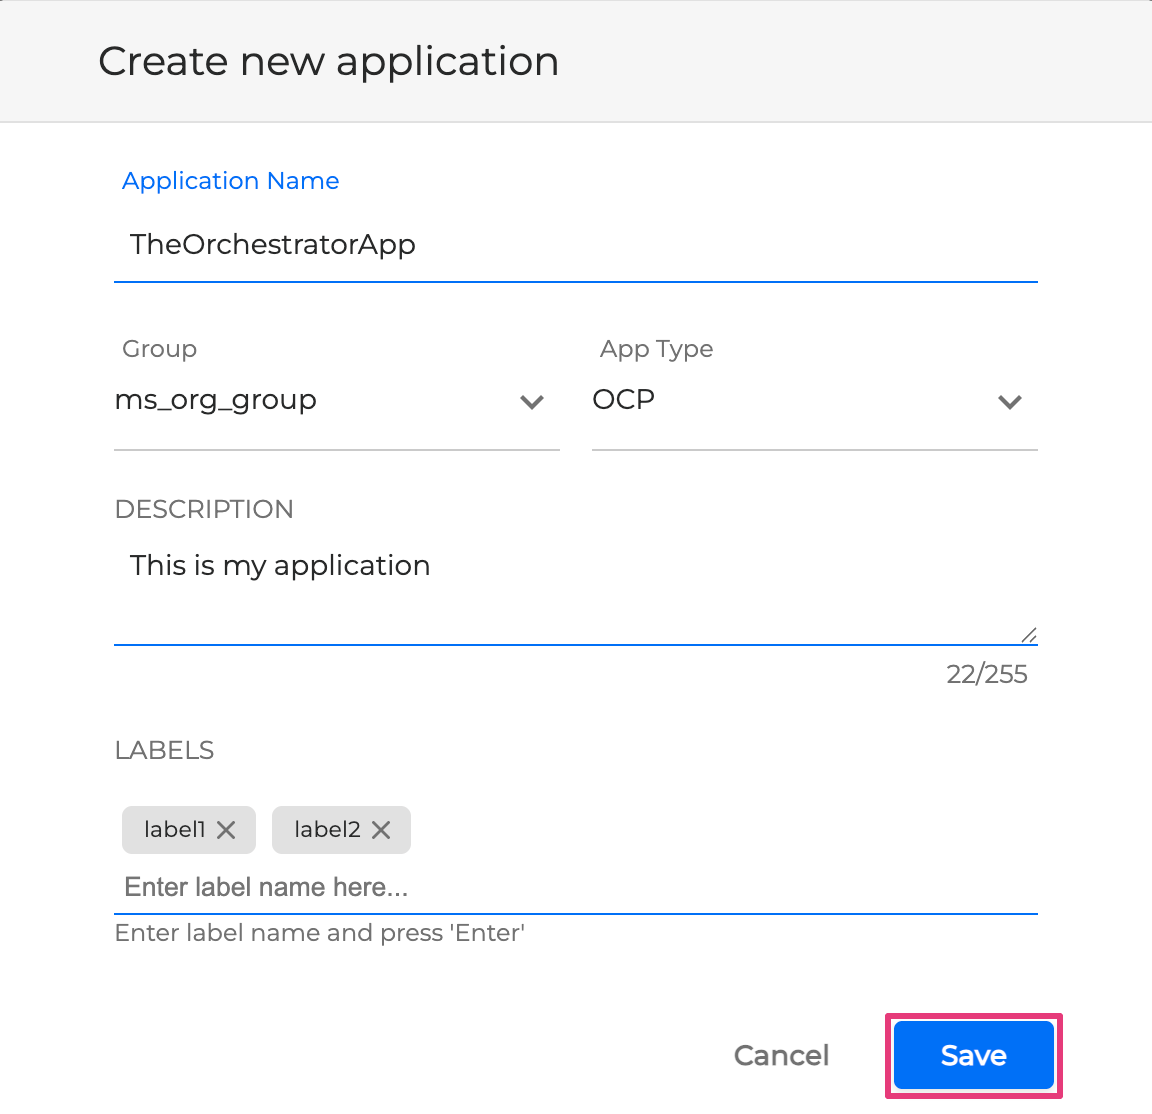Save the new application
Screen dimensions: 1152x1114
(x=972, y=1055)
